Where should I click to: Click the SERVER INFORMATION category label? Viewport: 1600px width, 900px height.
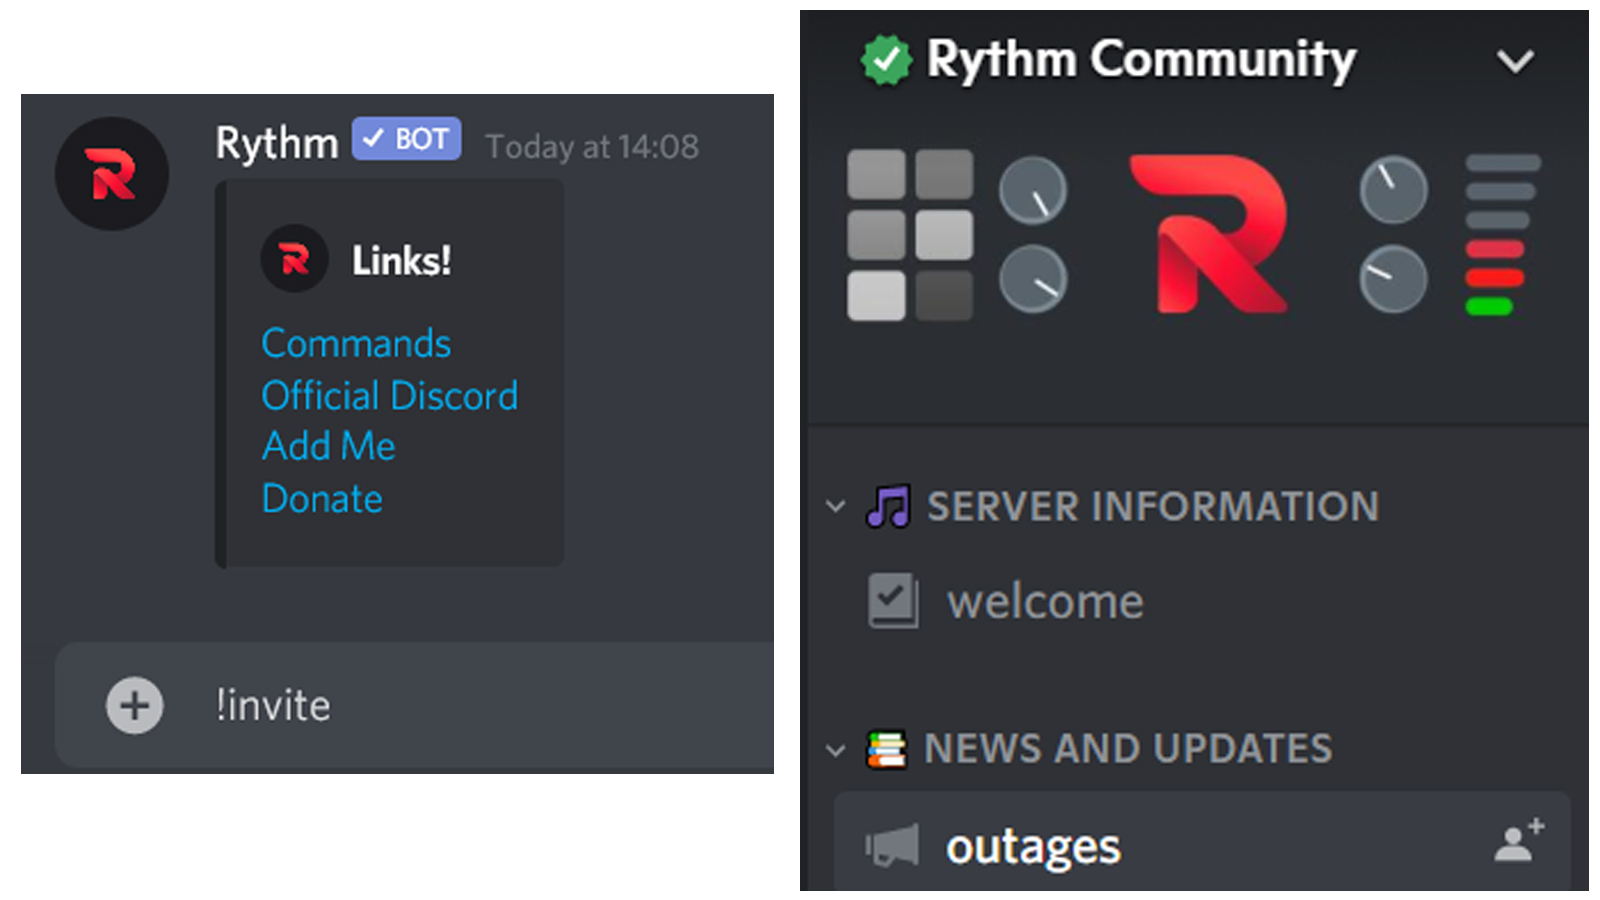pyautogui.click(x=1153, y=506)
